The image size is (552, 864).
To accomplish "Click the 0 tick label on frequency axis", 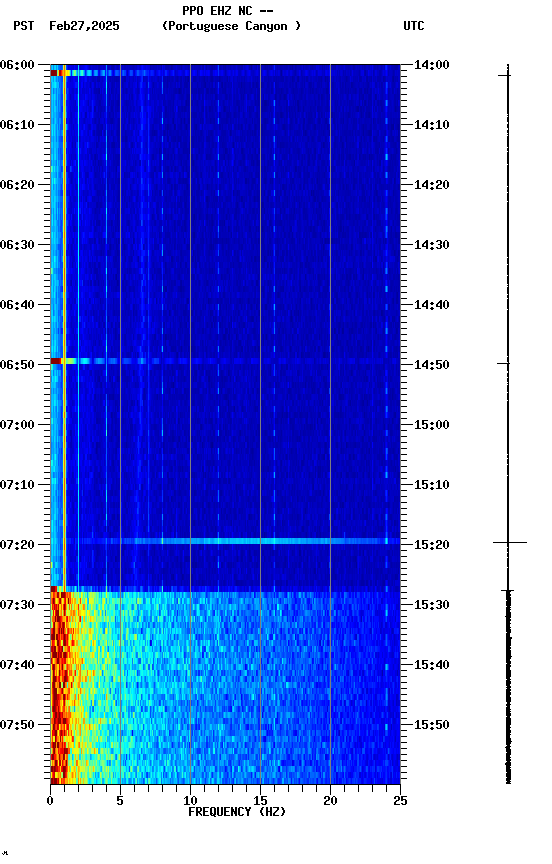I will (50, 801).
